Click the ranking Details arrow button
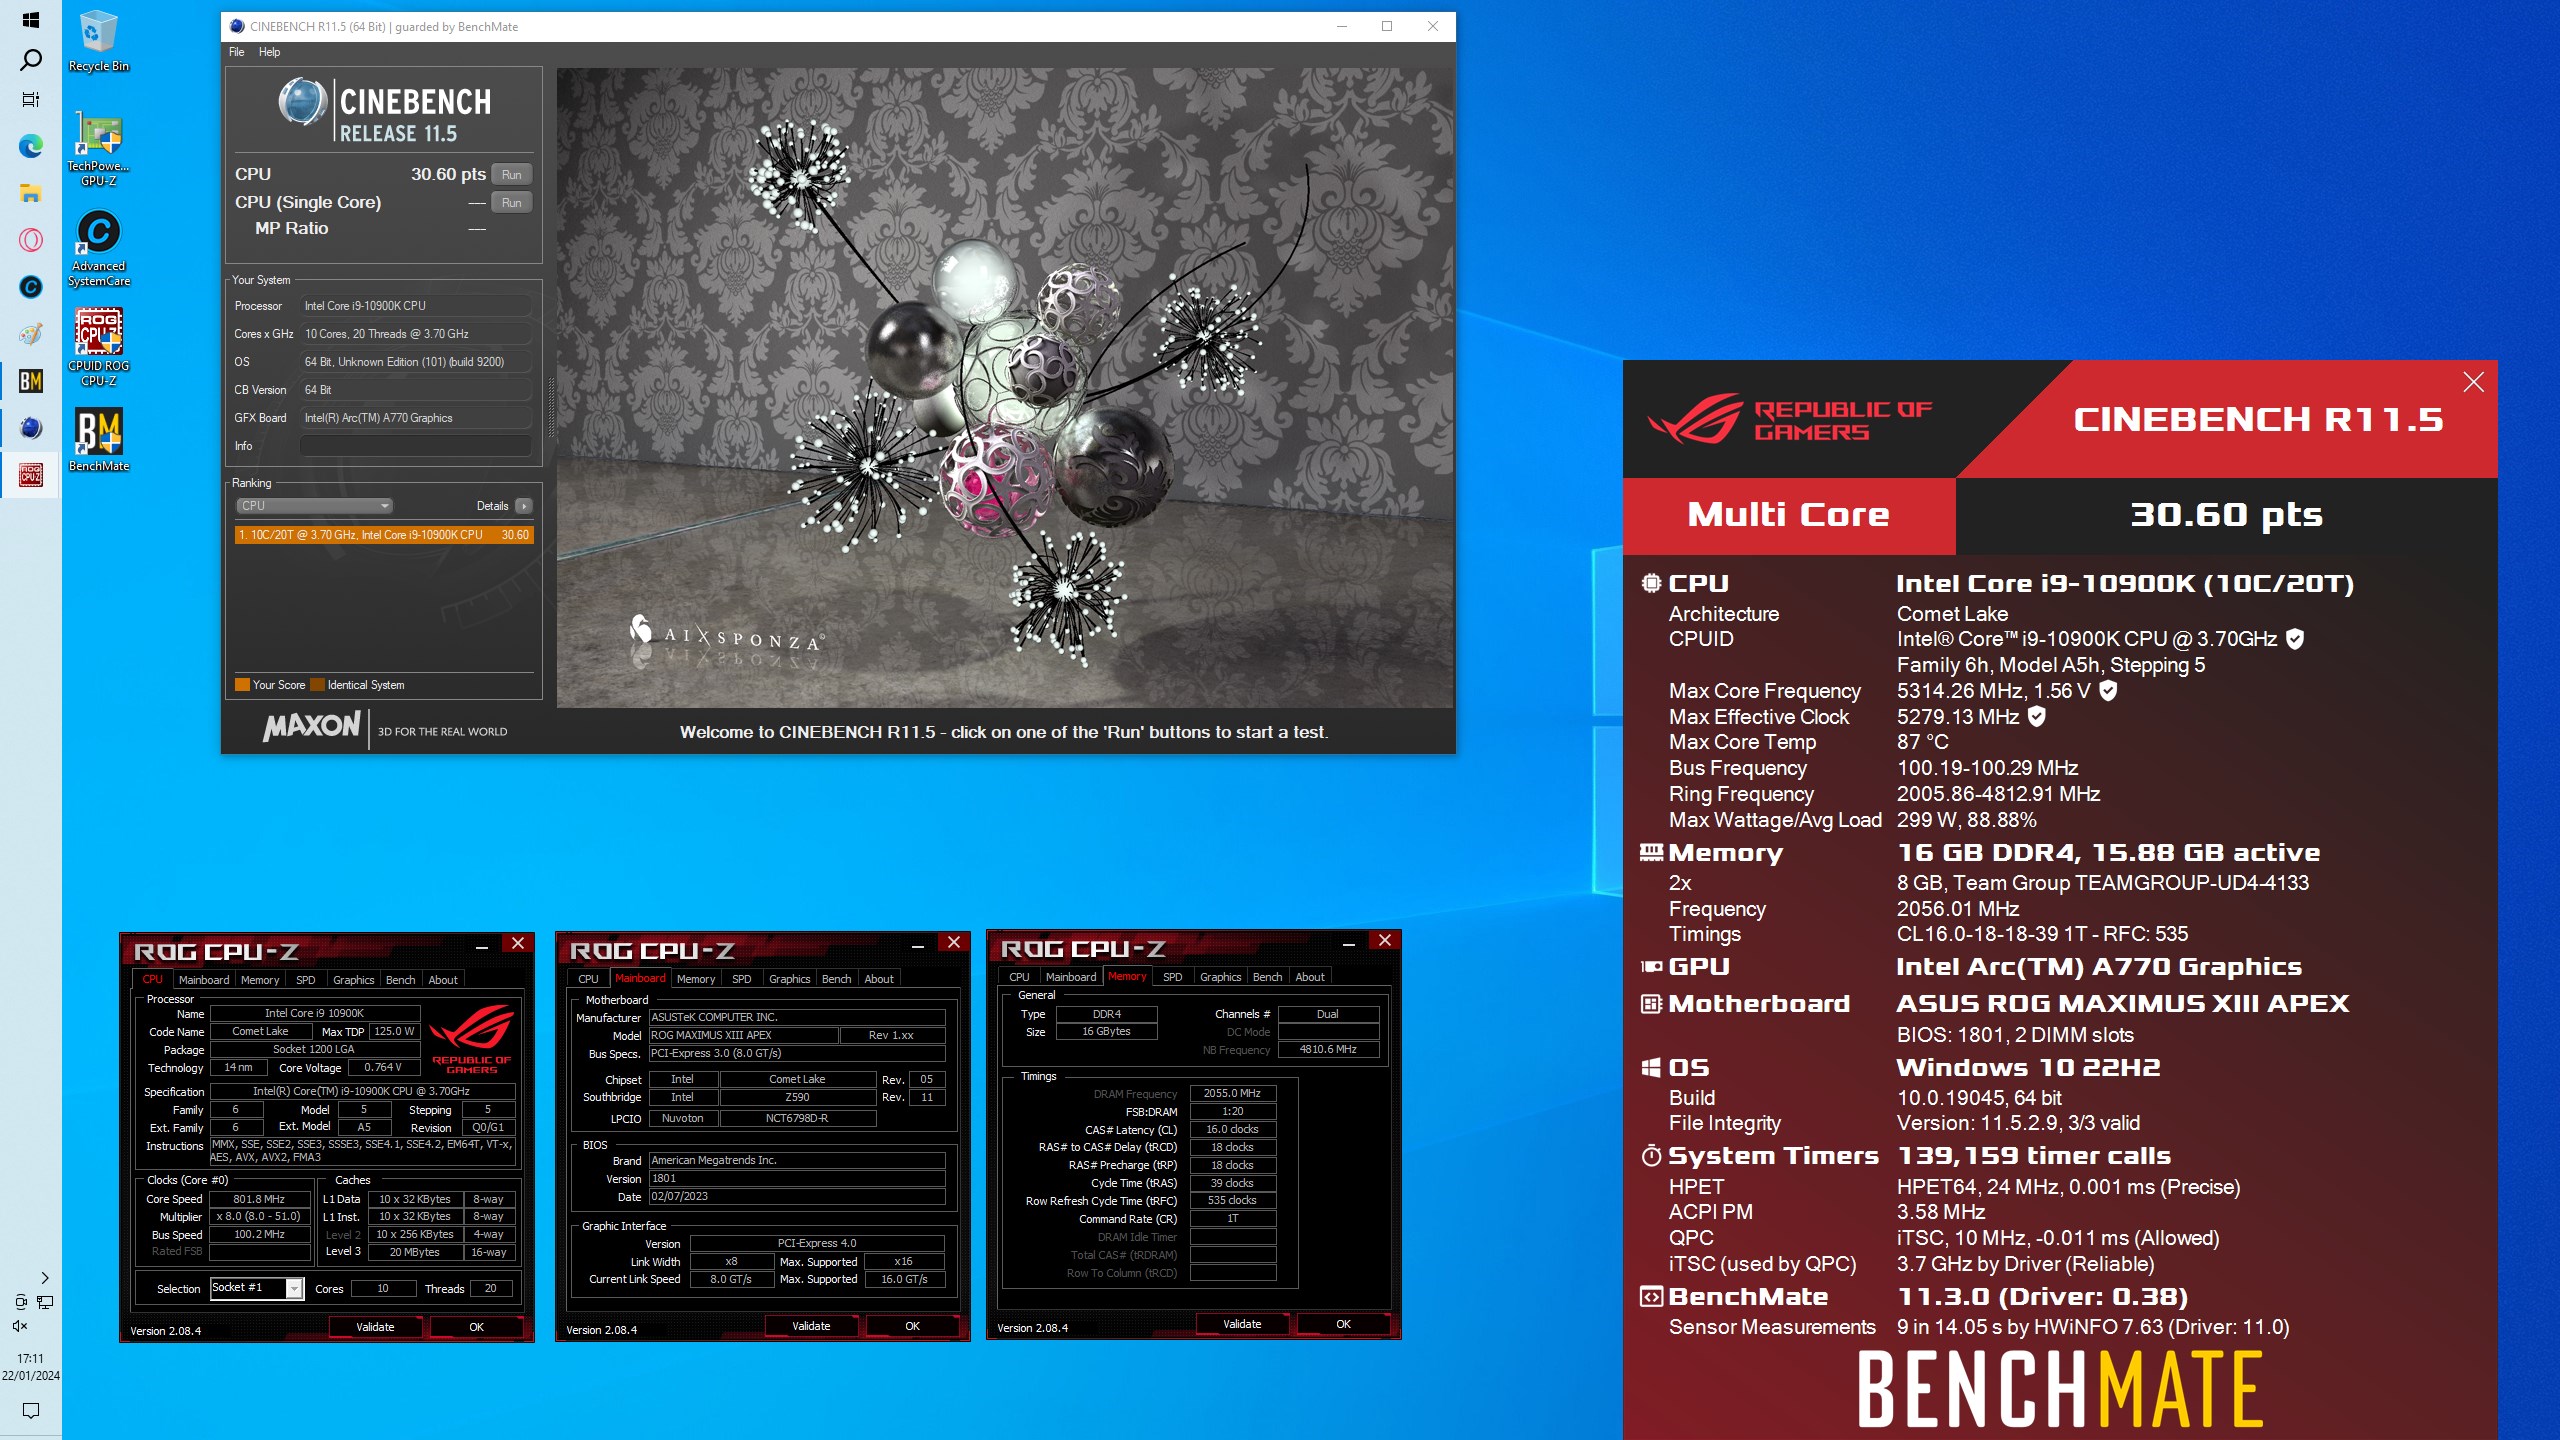The height and width of the screenshot is (1440, 2560). tap(524, 507)
